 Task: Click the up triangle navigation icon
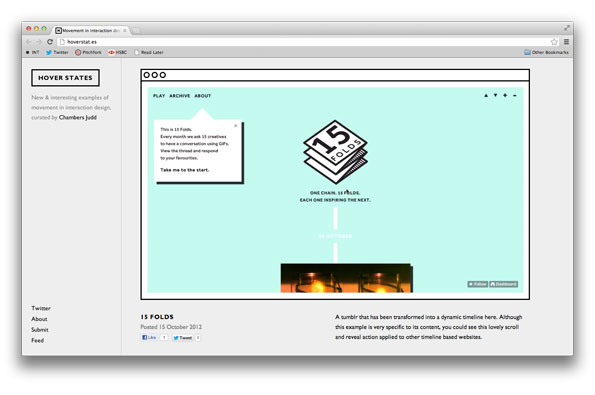[x=486, y=96]
